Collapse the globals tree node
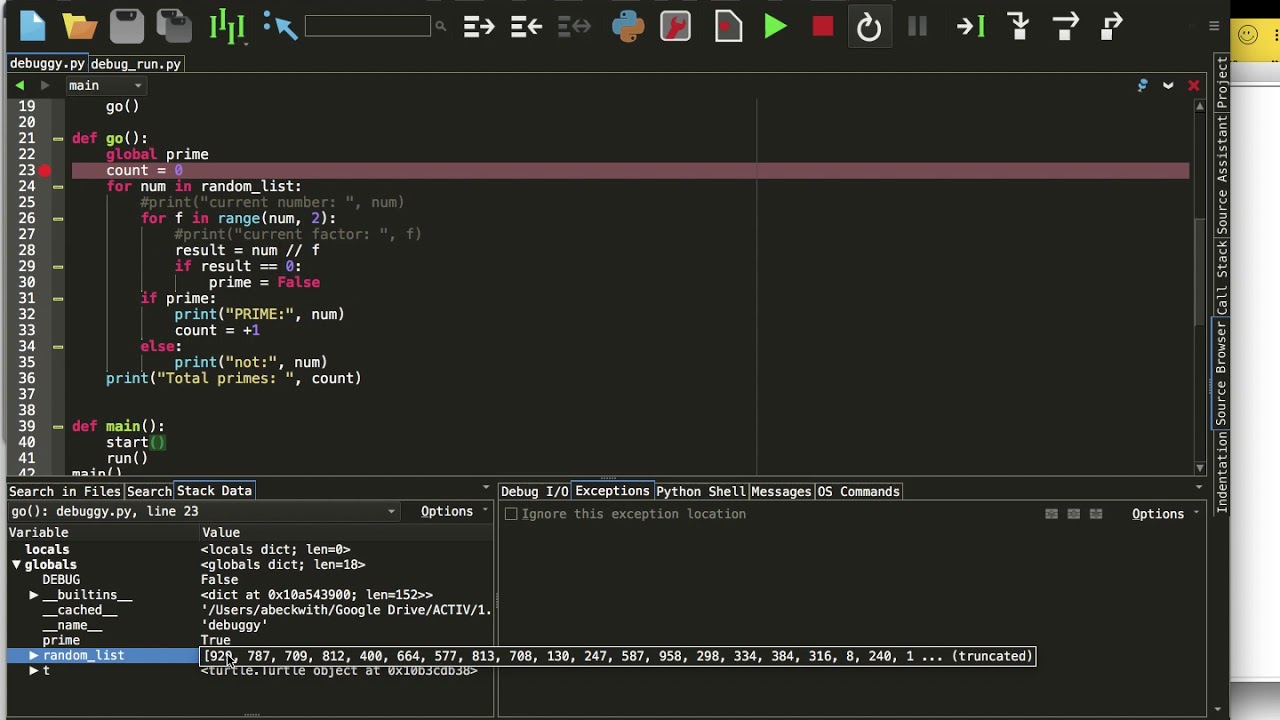 point(16,565)
